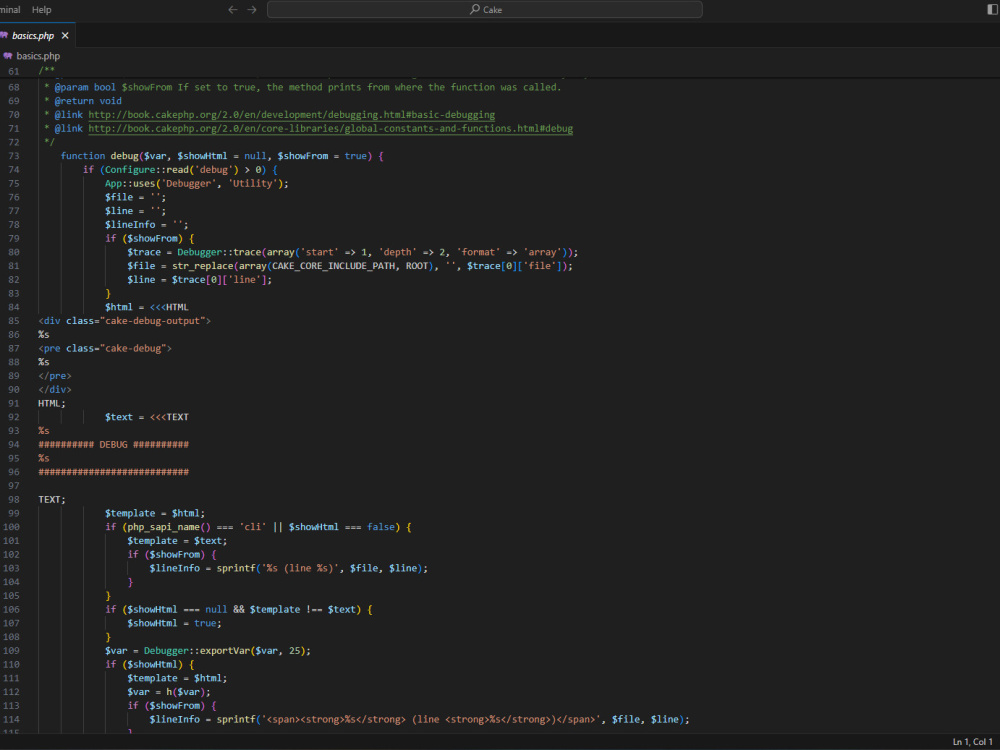The height and width of the screenshot is (750, 1000).
Task: Click line number 73 in gutter
Action: point(13,156)
